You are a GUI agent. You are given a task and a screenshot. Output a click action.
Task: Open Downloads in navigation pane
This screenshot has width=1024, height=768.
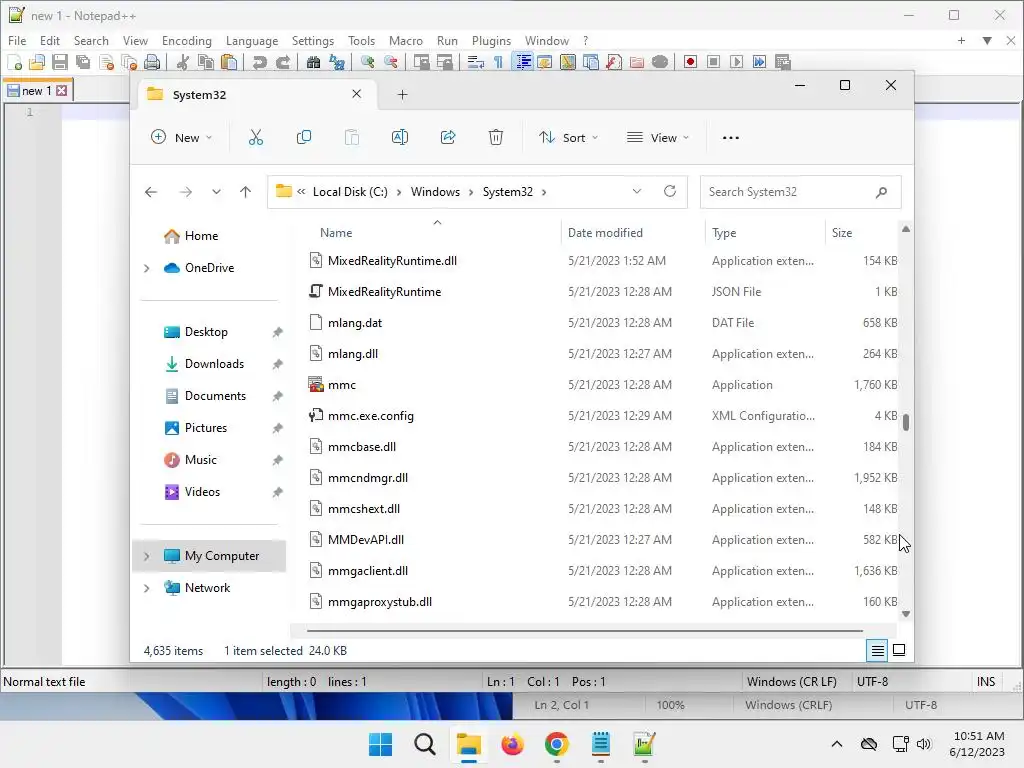point(214,364)
